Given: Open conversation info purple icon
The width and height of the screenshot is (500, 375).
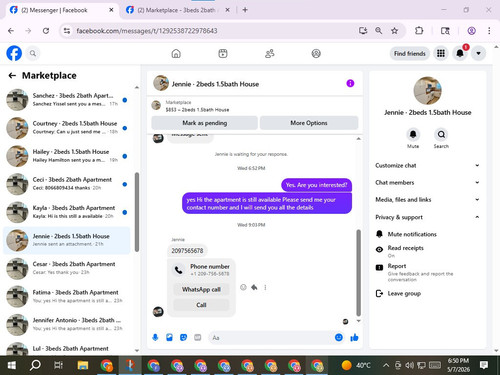Looking at the screenshot, I should tap(350, 83).
